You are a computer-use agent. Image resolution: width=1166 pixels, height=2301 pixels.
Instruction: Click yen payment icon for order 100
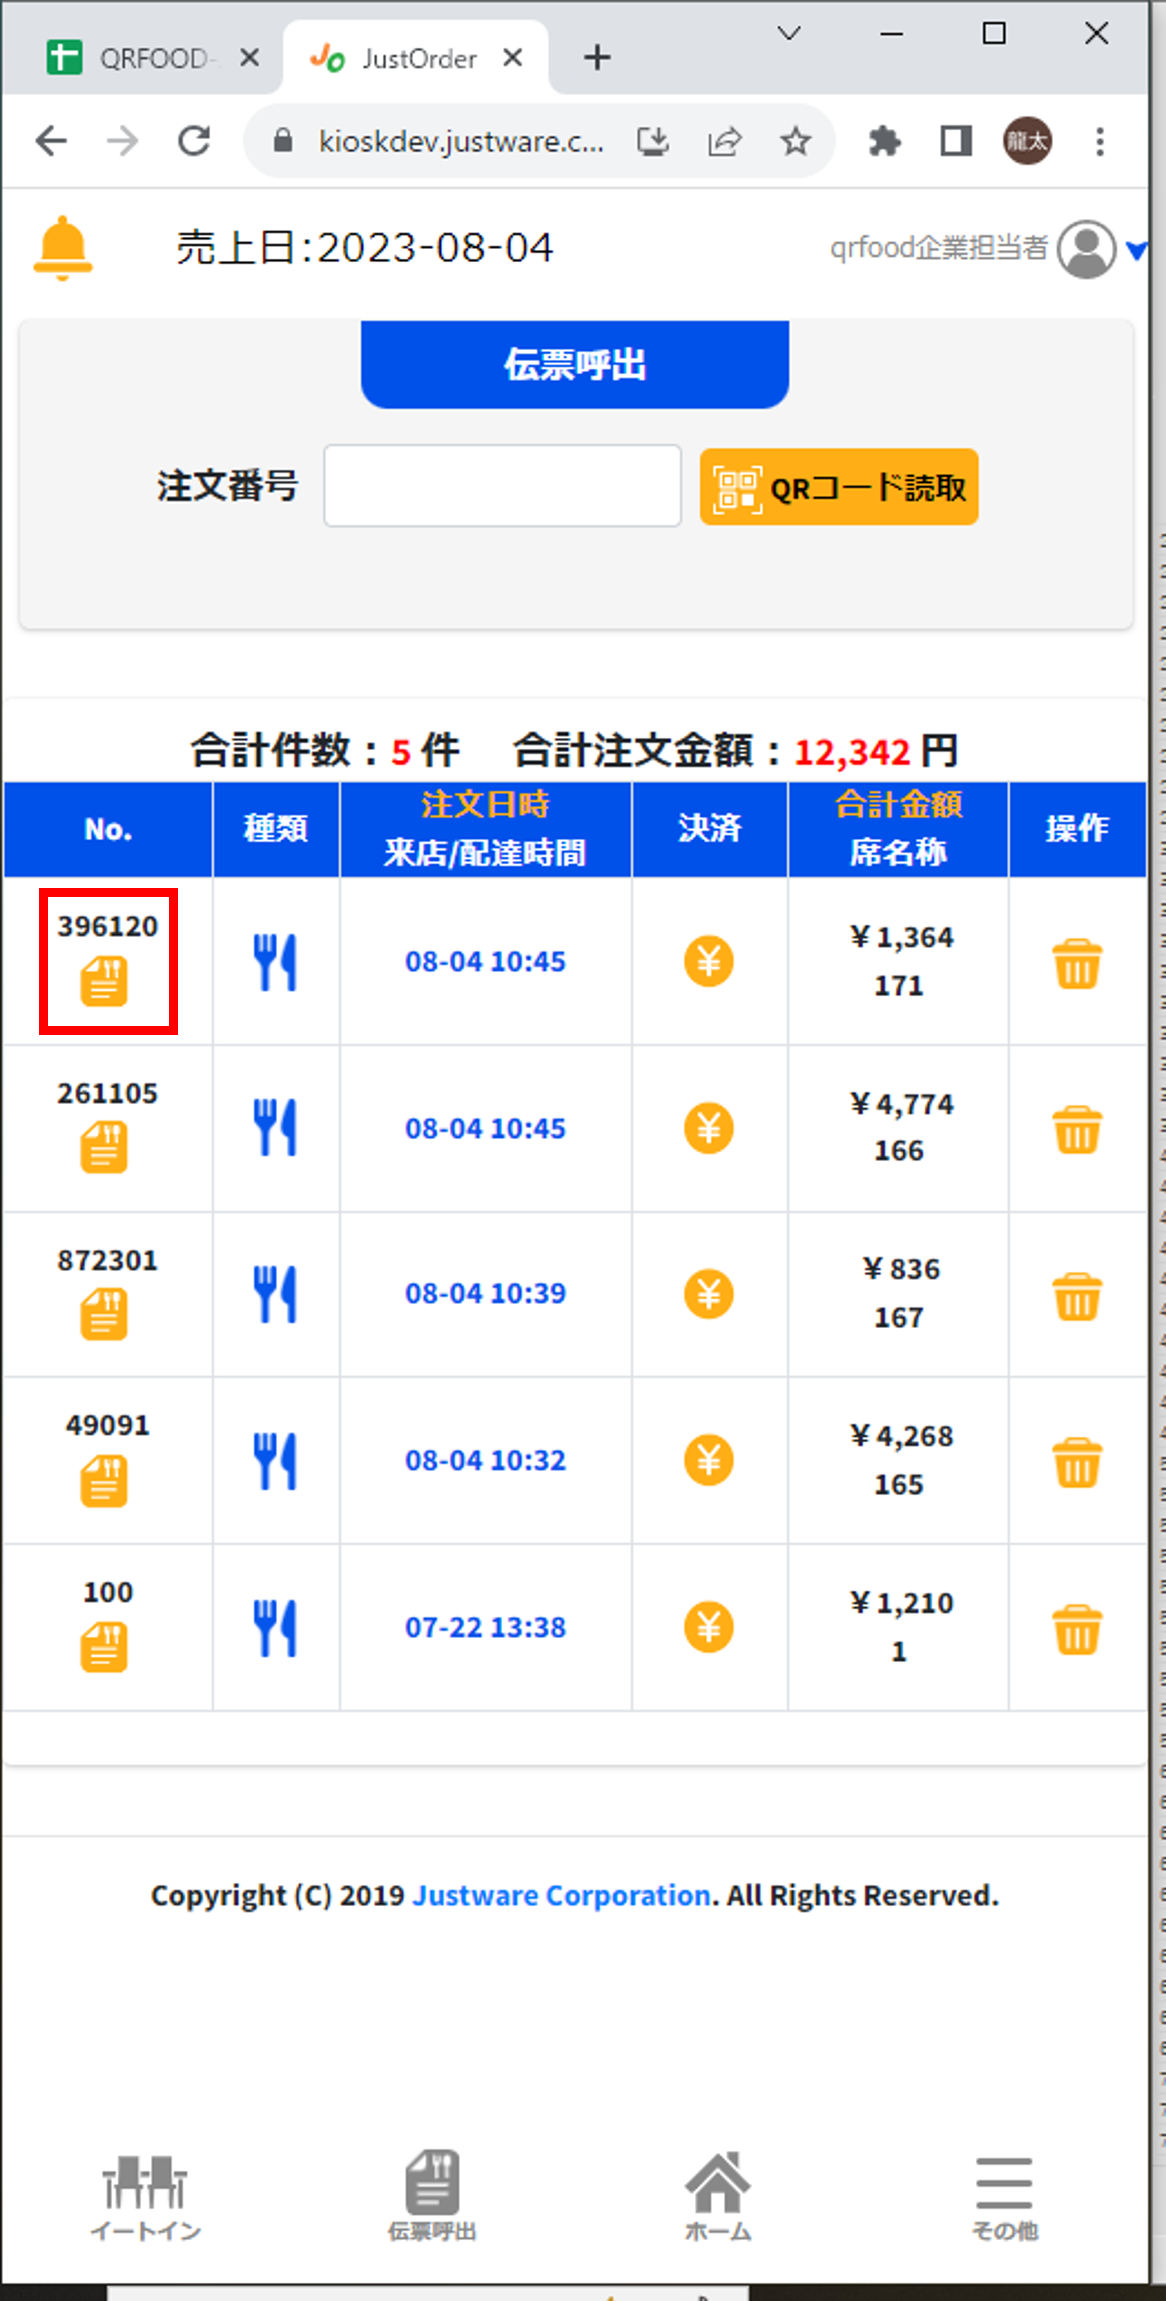(x=708, y=1627)
